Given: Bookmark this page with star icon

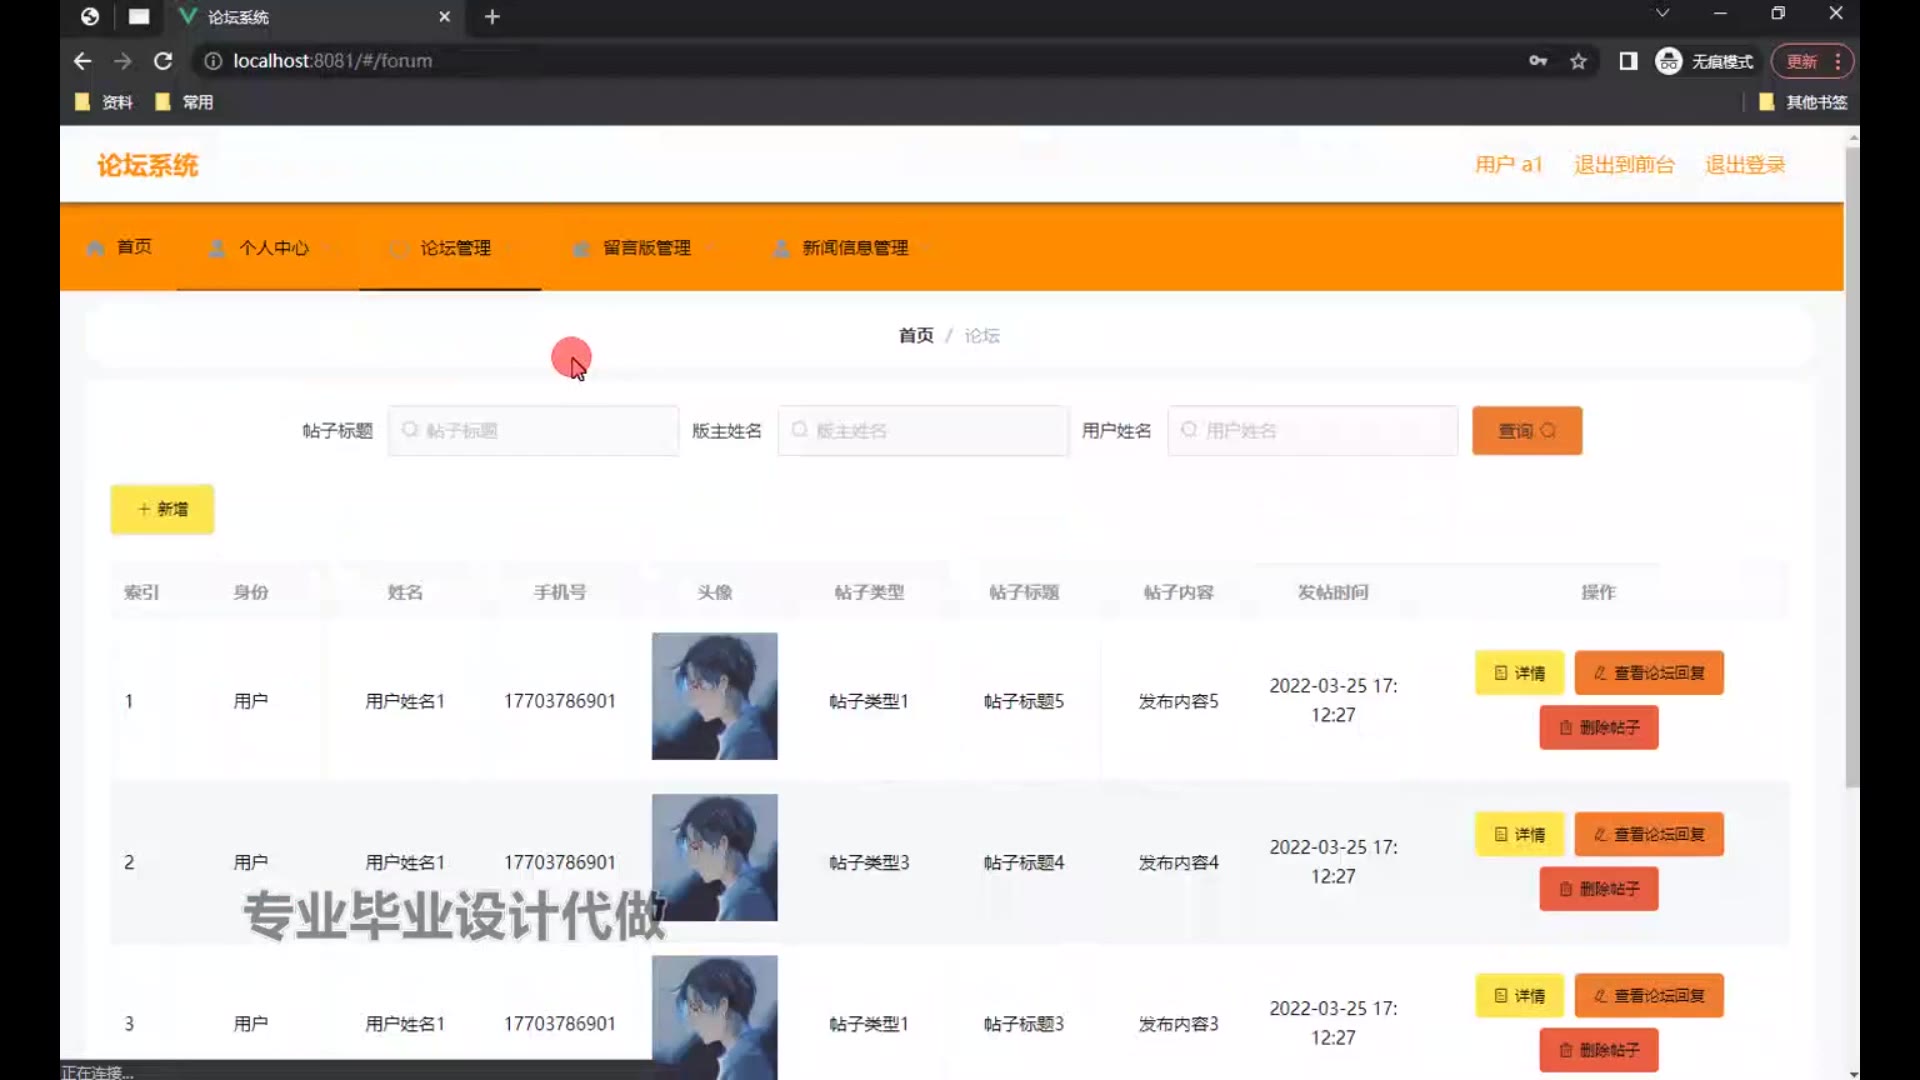Looking at the screenshot, I should point(1578,61).
